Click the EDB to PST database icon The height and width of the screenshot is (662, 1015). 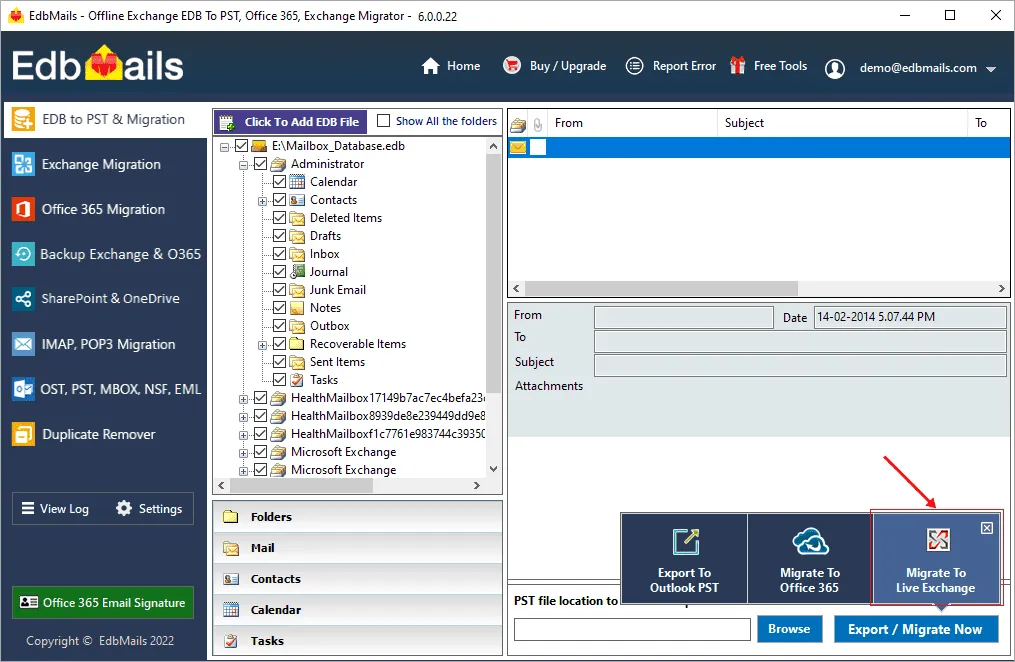23,120
